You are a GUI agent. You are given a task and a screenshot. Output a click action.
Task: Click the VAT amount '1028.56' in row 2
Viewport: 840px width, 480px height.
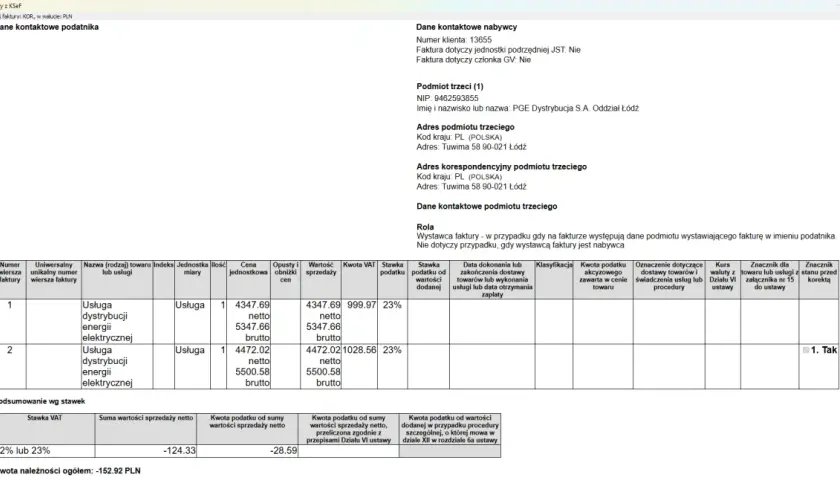click(359, 350)
